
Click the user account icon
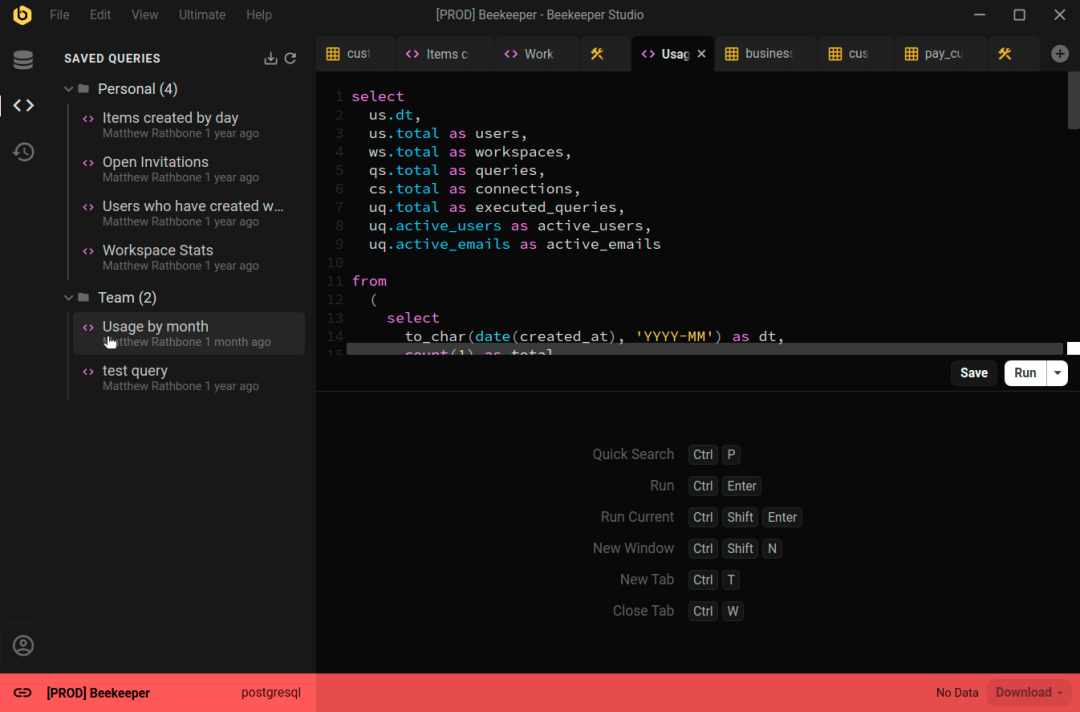23,646
